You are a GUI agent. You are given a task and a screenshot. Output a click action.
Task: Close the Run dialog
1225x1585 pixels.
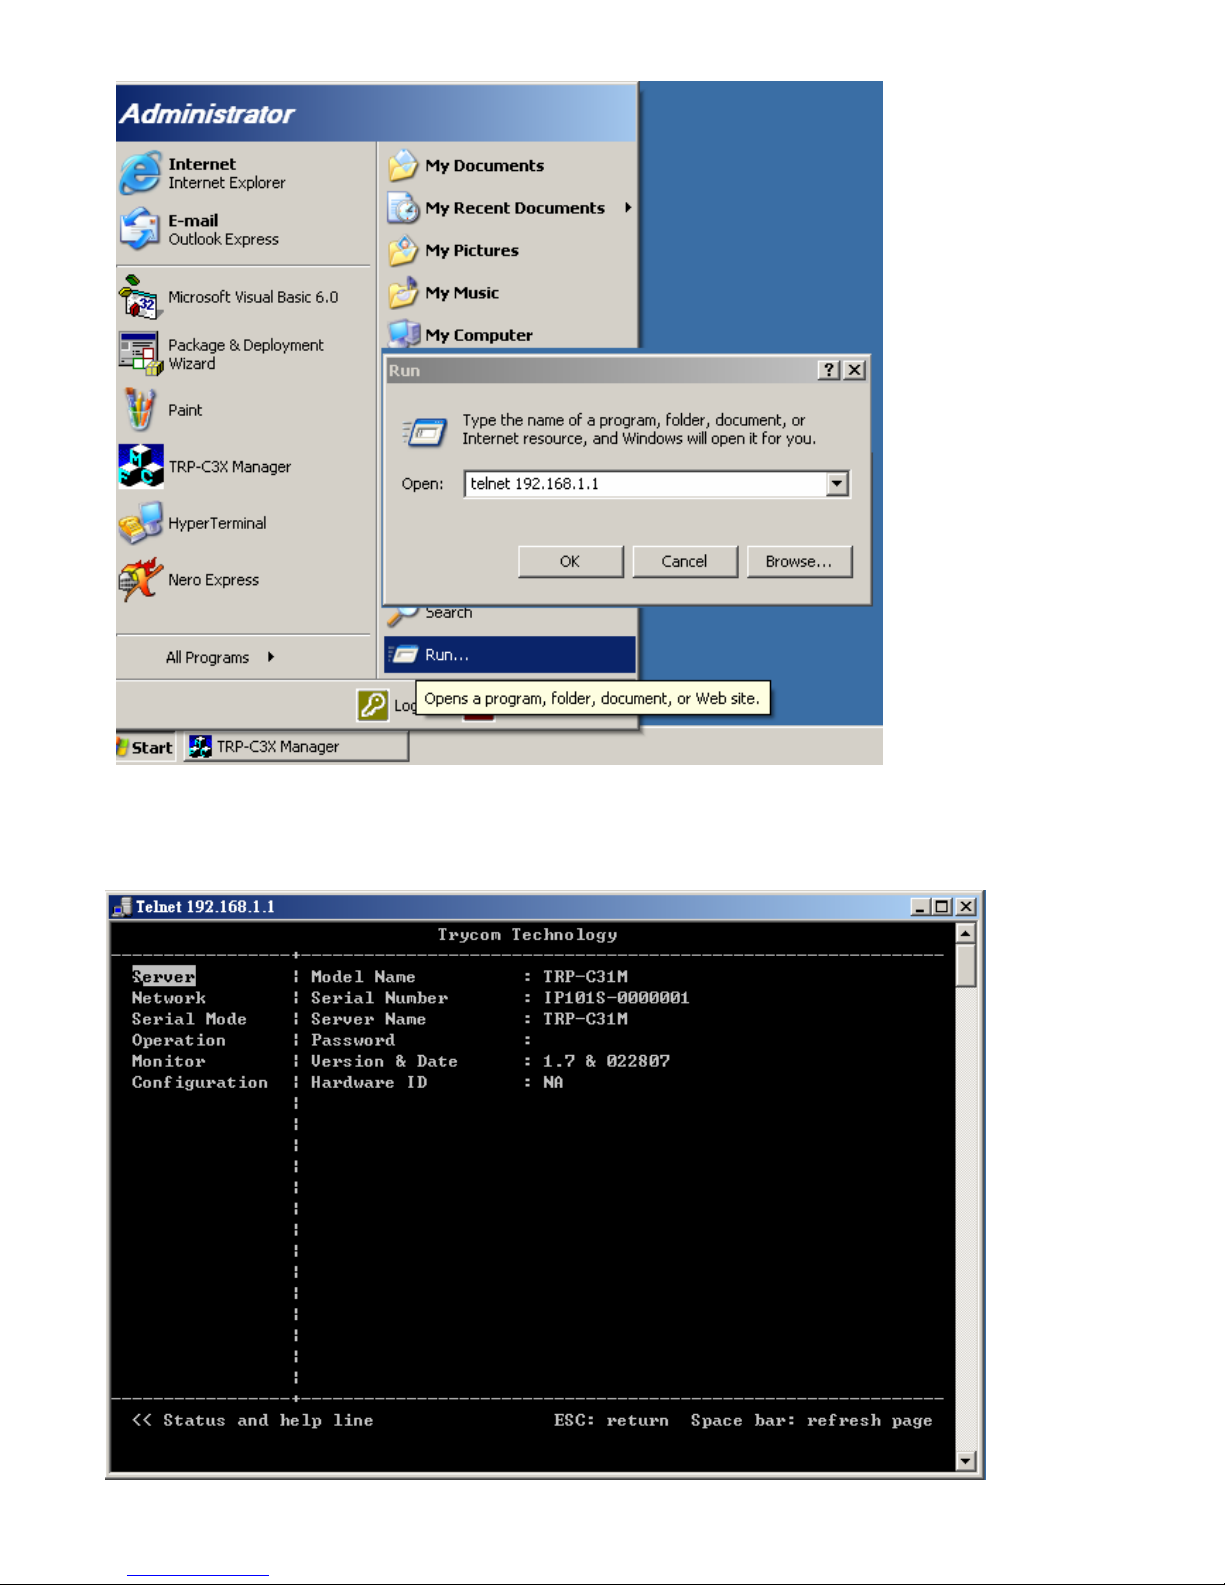coord(854,370)
